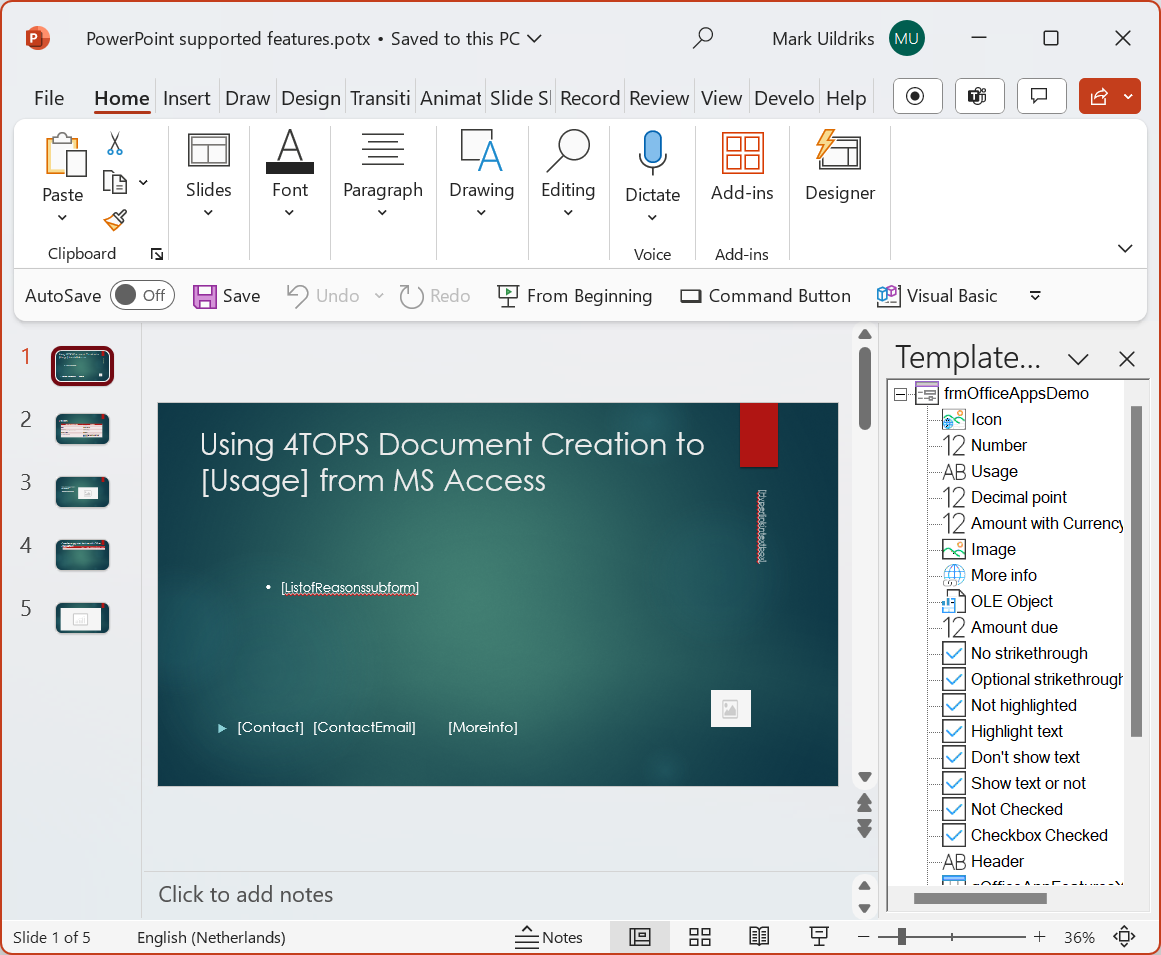
Task: Open the Font group dropdown
Action: (x=290, y=210)
